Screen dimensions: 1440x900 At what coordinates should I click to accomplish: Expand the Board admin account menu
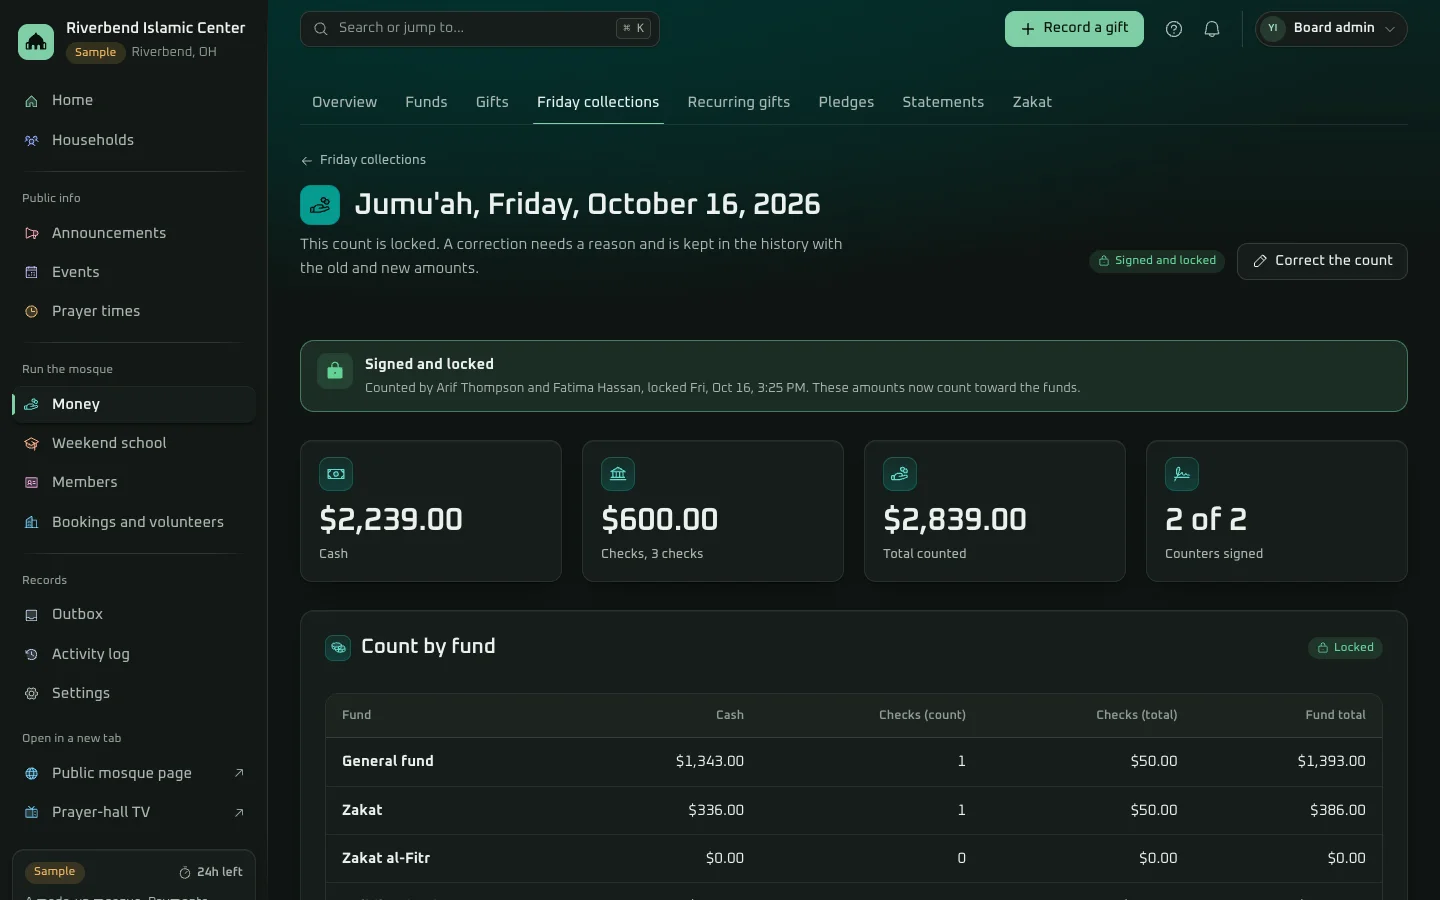(1331, 29)
